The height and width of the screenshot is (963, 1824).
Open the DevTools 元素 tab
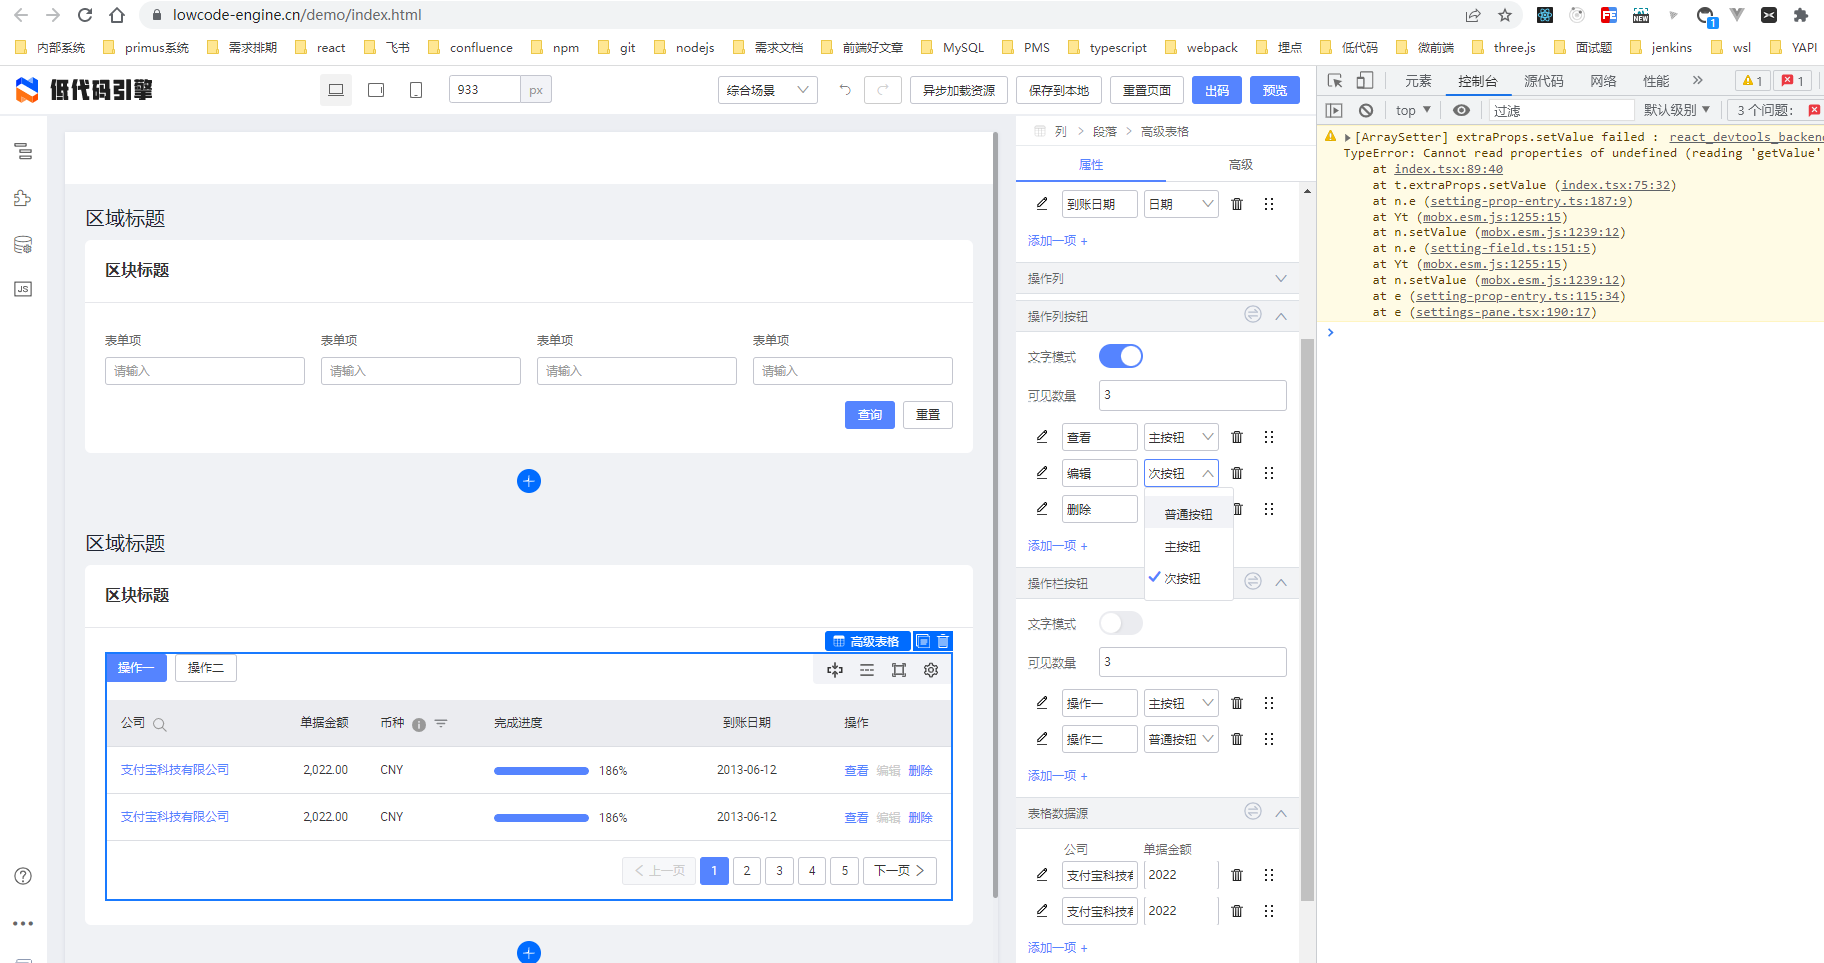coord(1418,81)
